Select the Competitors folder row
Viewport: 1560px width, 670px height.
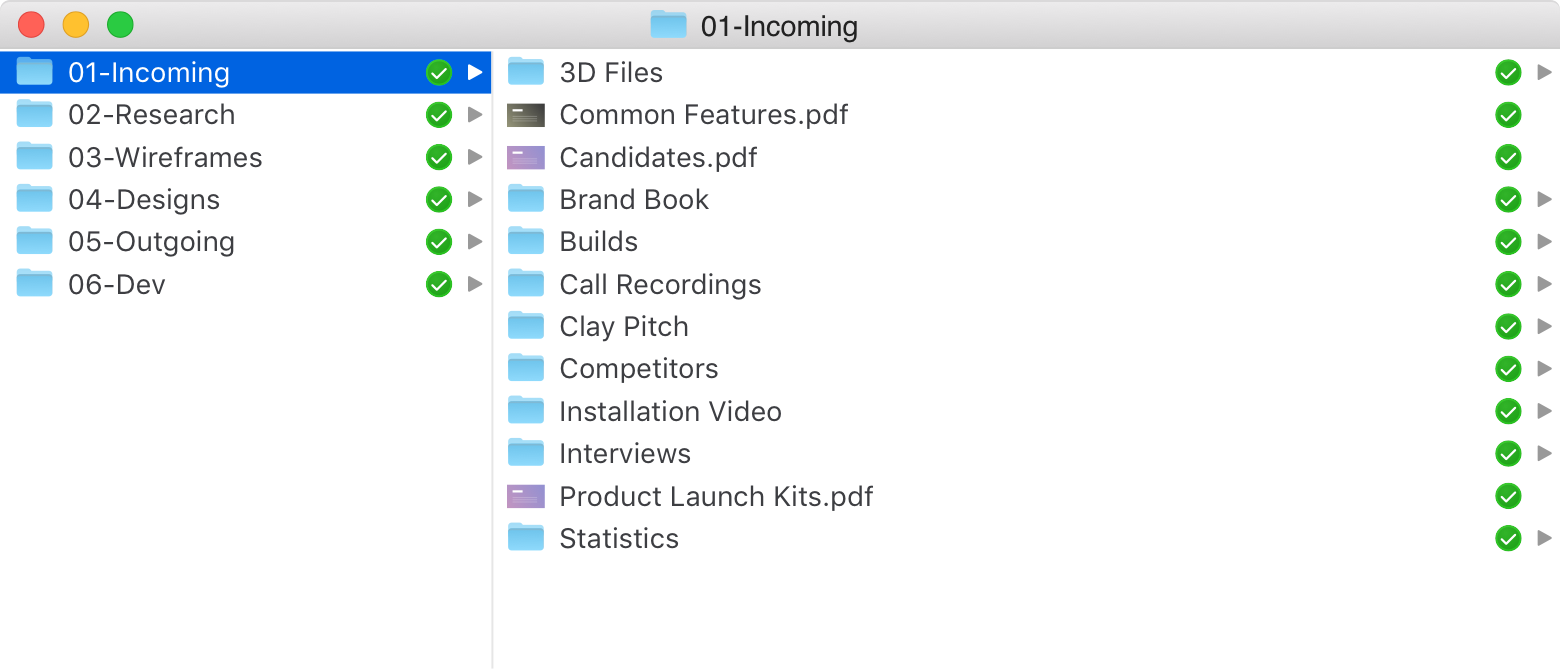click(x=638, y=369)
